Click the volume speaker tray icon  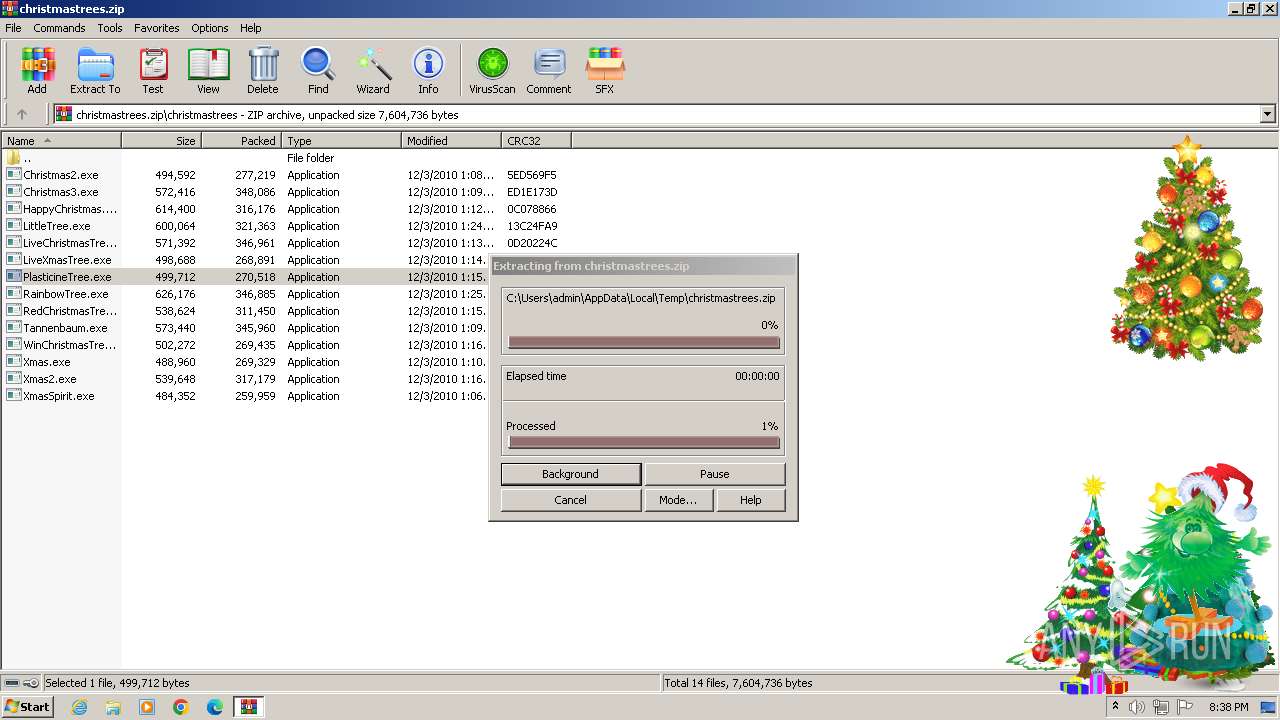tap(1137, 707)
